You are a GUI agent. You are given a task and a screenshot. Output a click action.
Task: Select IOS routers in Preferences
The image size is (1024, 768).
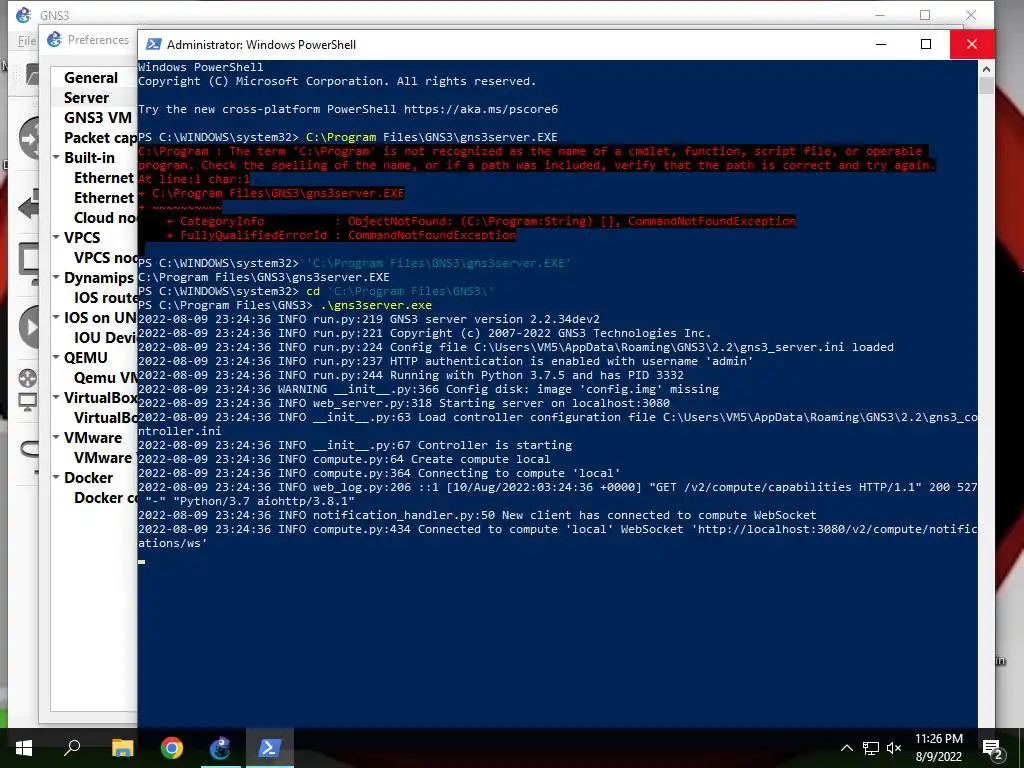pos(106,298)
